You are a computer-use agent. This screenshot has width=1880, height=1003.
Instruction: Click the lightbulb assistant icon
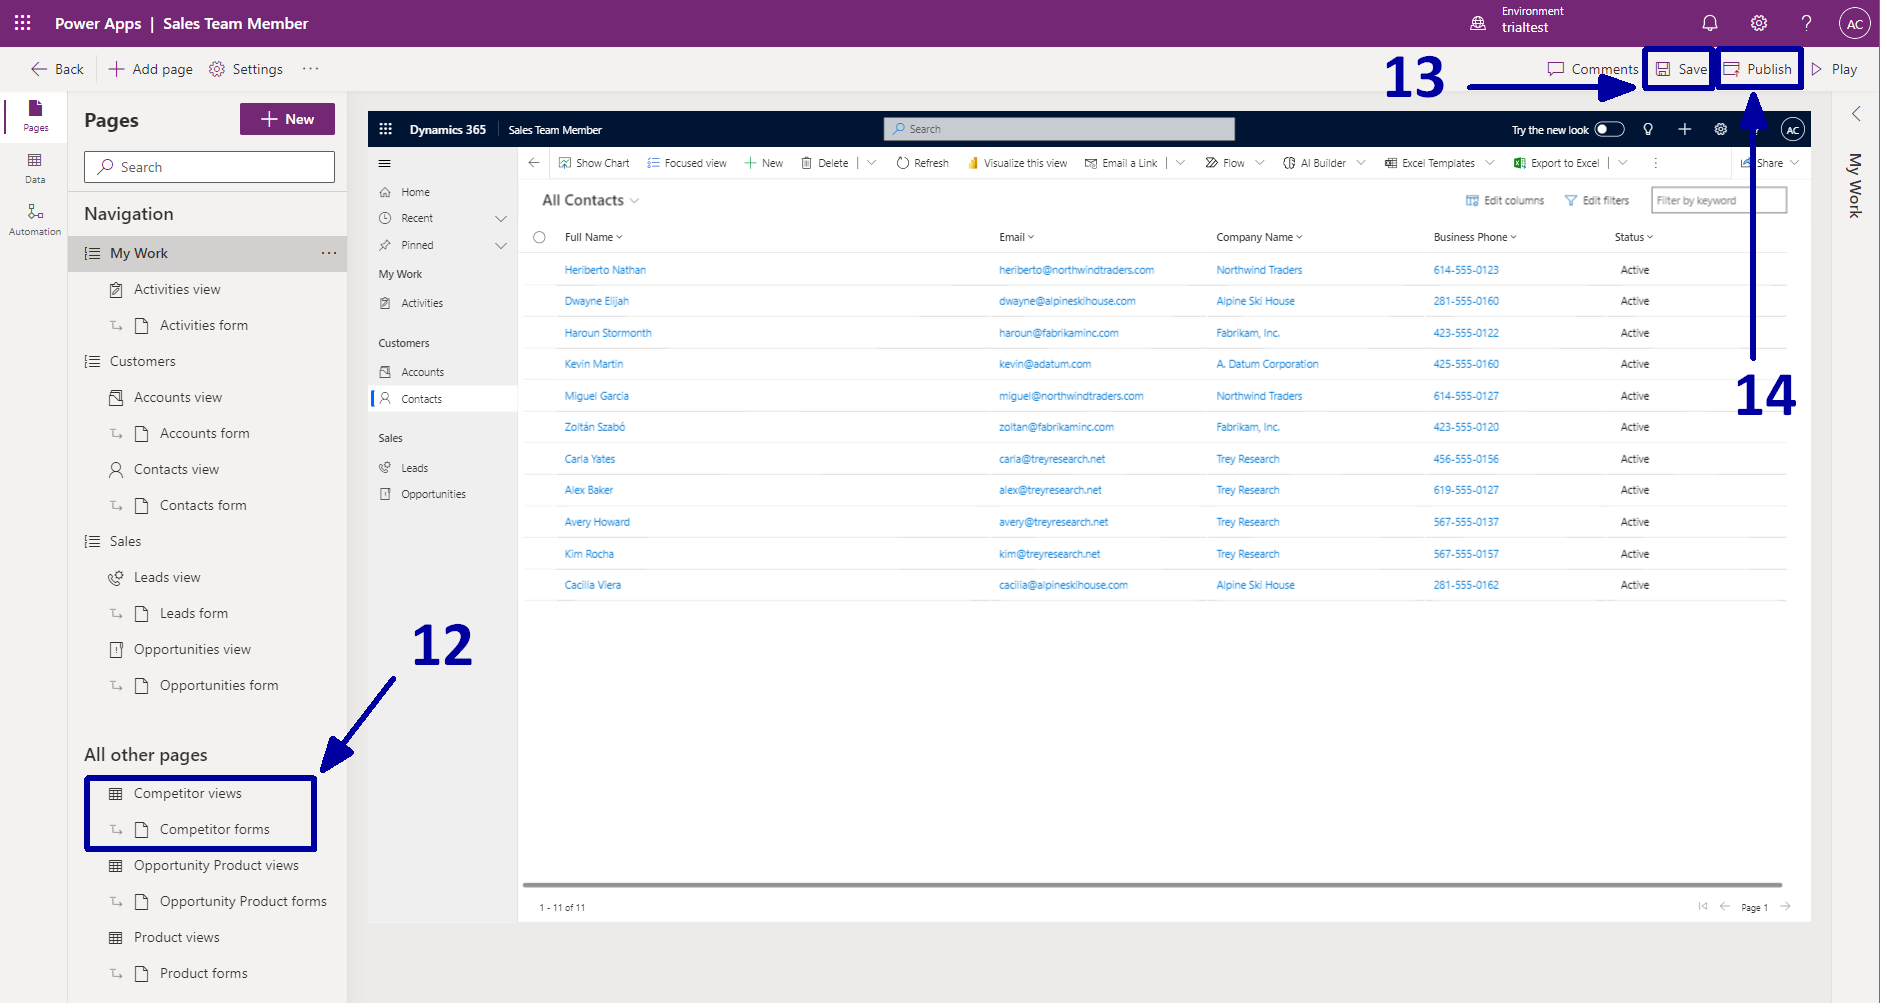coord(1648,129)
